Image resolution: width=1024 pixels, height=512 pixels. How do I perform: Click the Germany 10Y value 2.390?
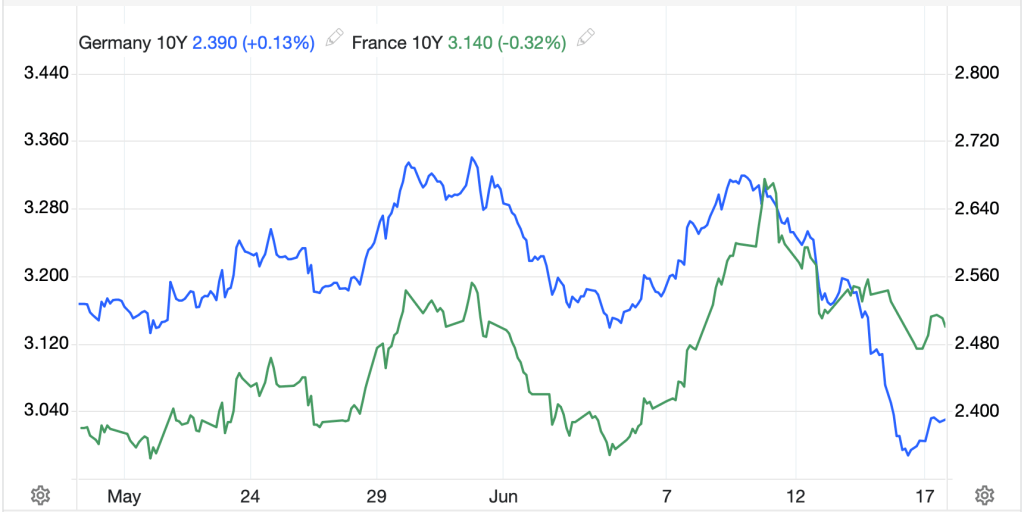(215, 42)
